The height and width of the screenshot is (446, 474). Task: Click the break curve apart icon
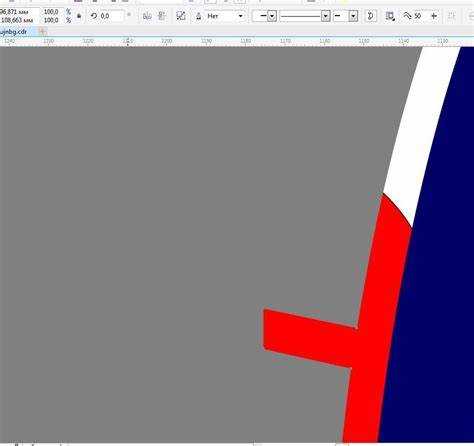(x=181, y=16)
